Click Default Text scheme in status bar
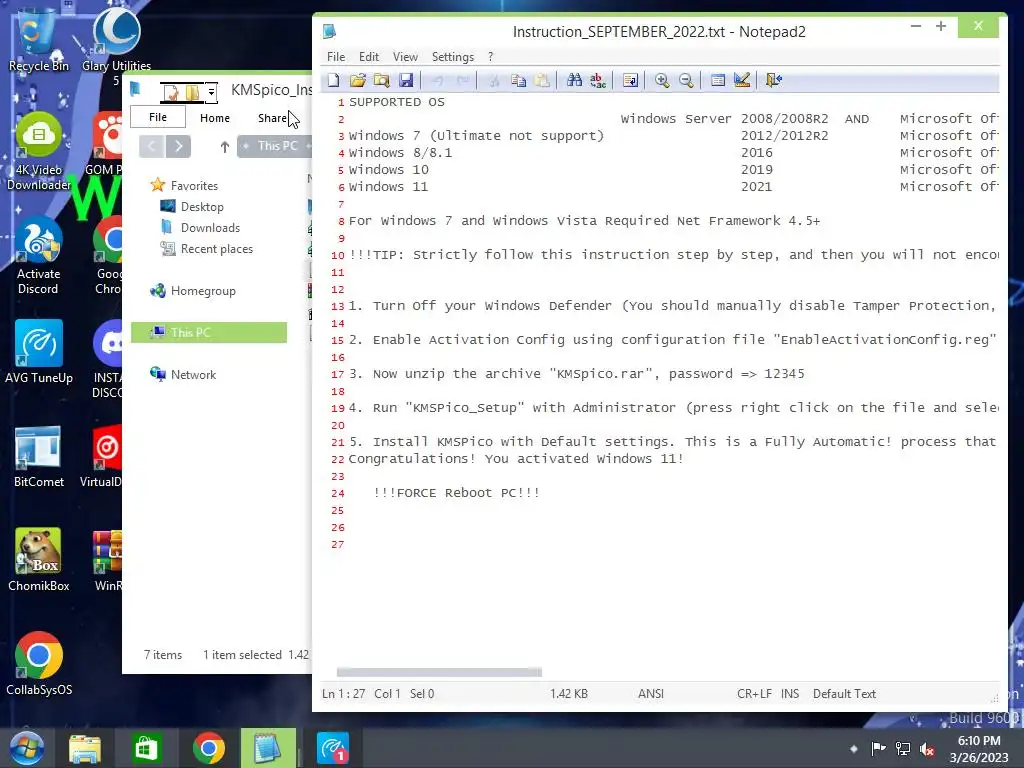This screenshot has width=1024, height=768. click(844, 694)
